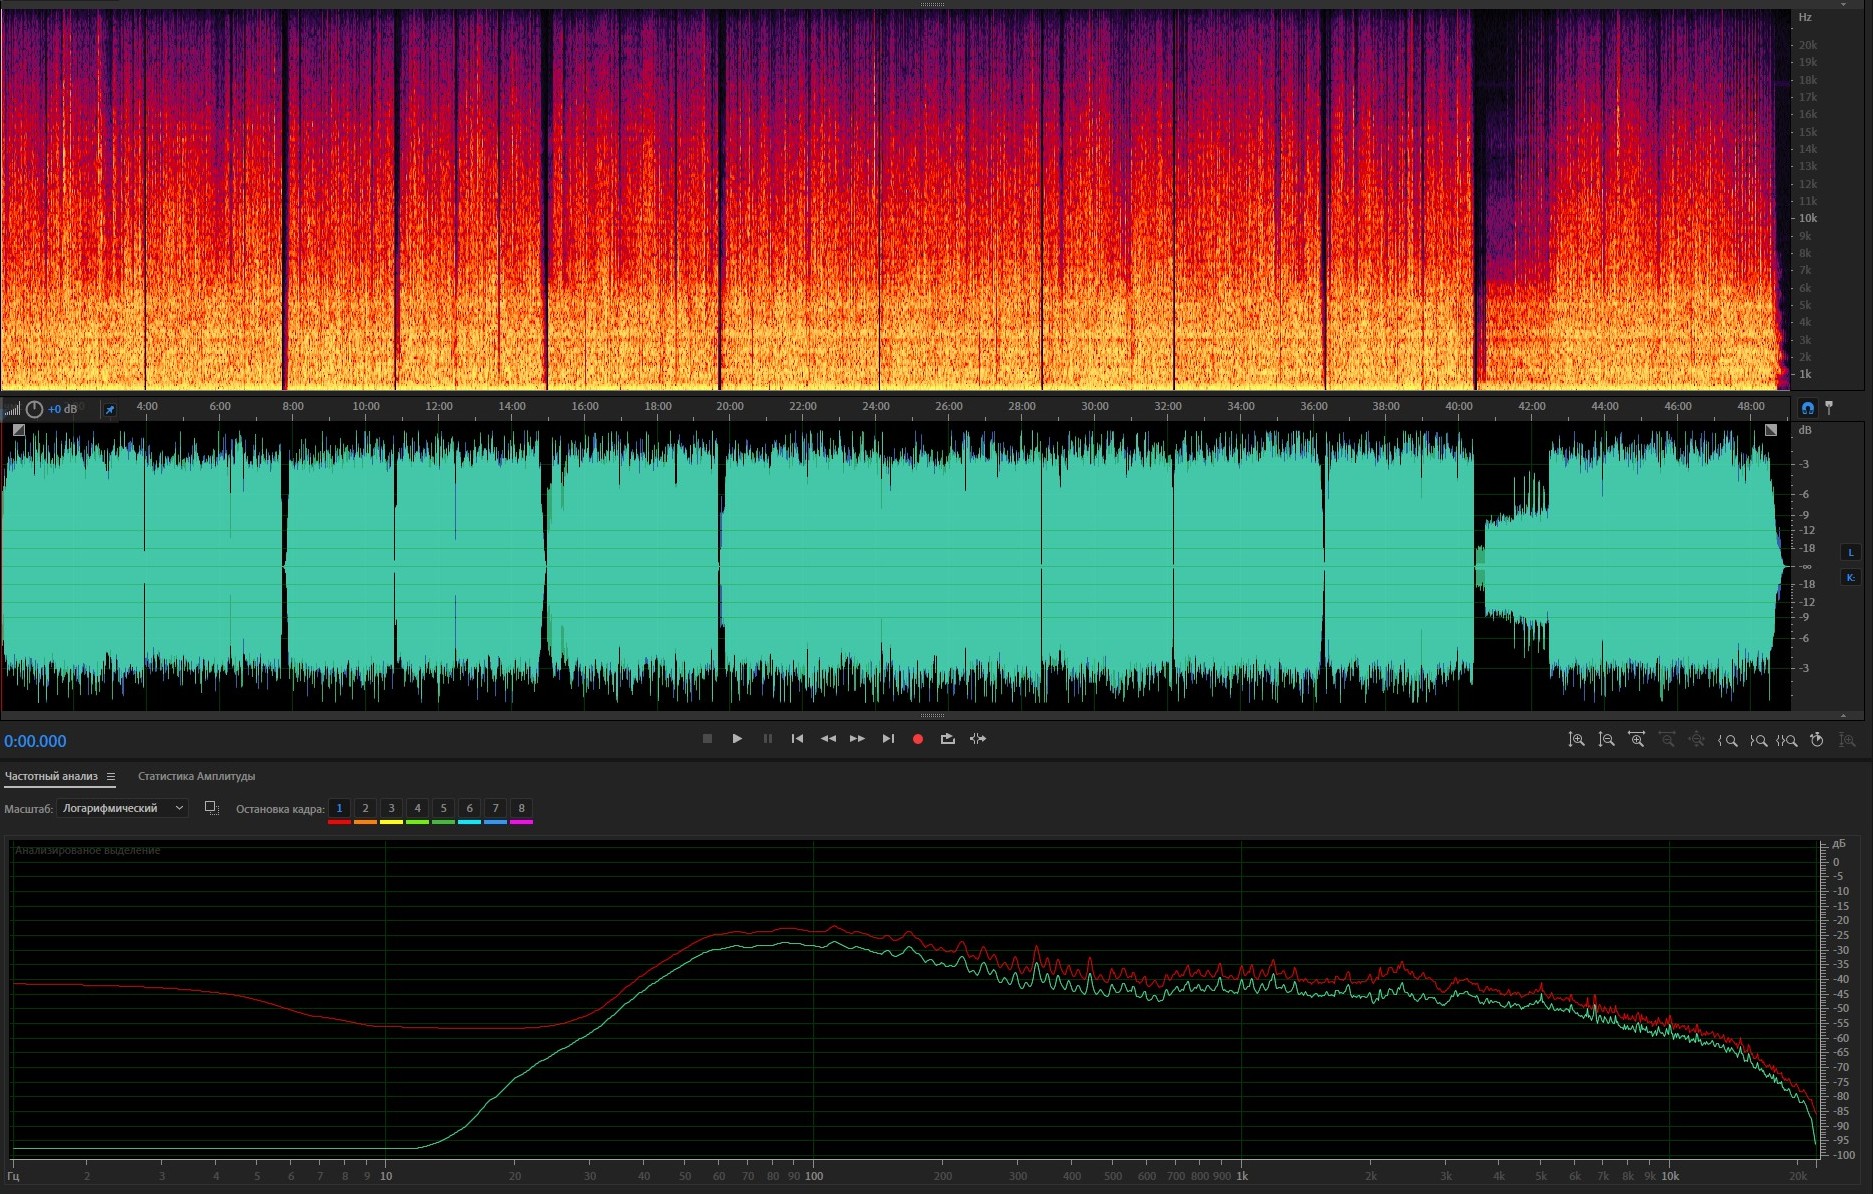Click the Гц label on the frequency graph axis

[13, 1176]
